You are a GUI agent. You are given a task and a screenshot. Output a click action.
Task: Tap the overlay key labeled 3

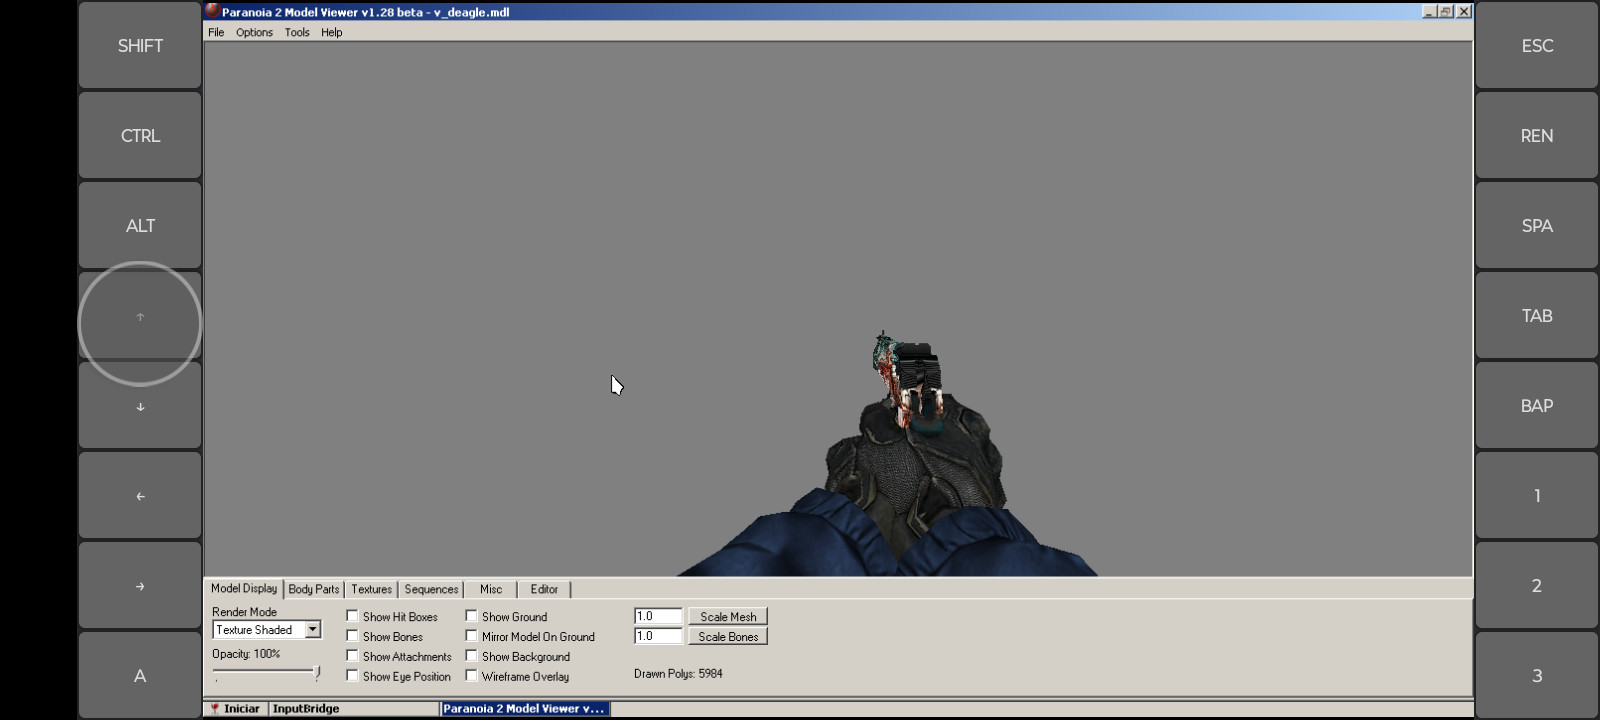(x=1537, y=676)
